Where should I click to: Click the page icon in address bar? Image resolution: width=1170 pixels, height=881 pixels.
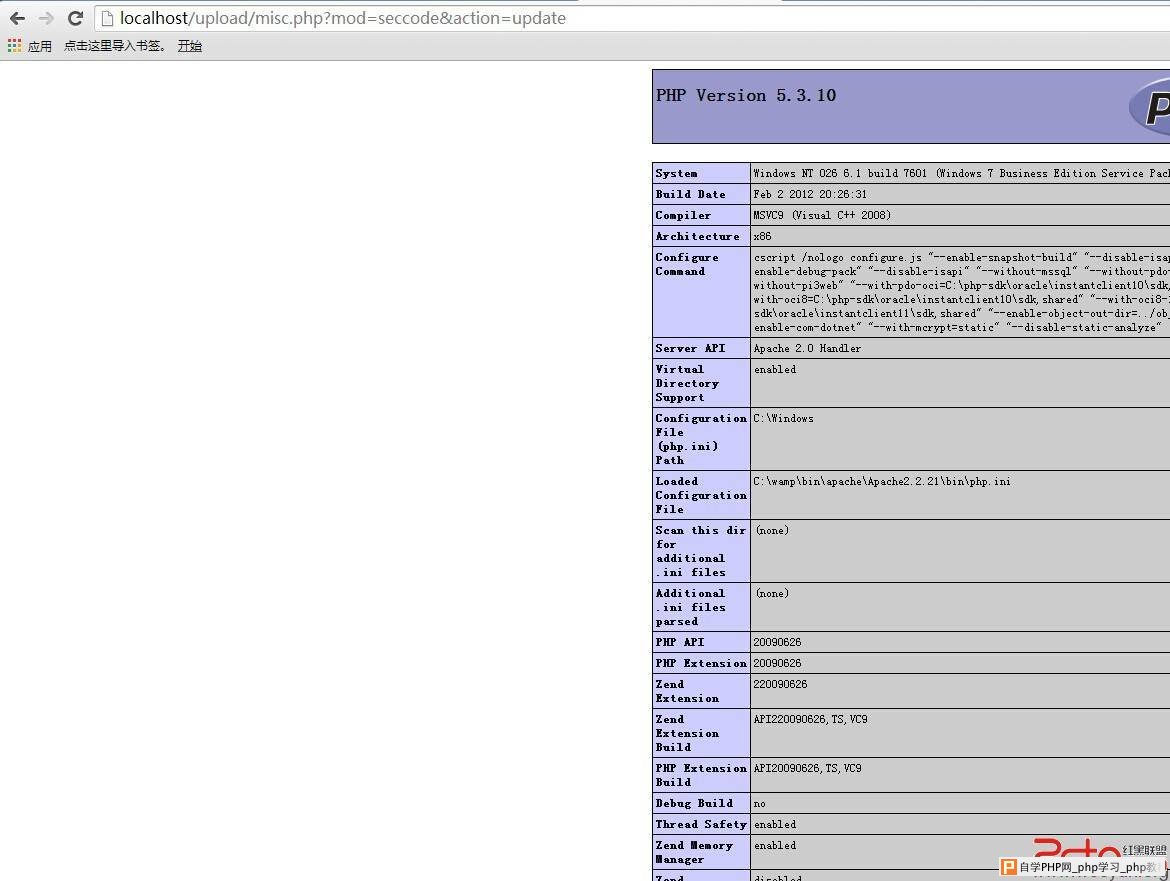pos(107,18)
